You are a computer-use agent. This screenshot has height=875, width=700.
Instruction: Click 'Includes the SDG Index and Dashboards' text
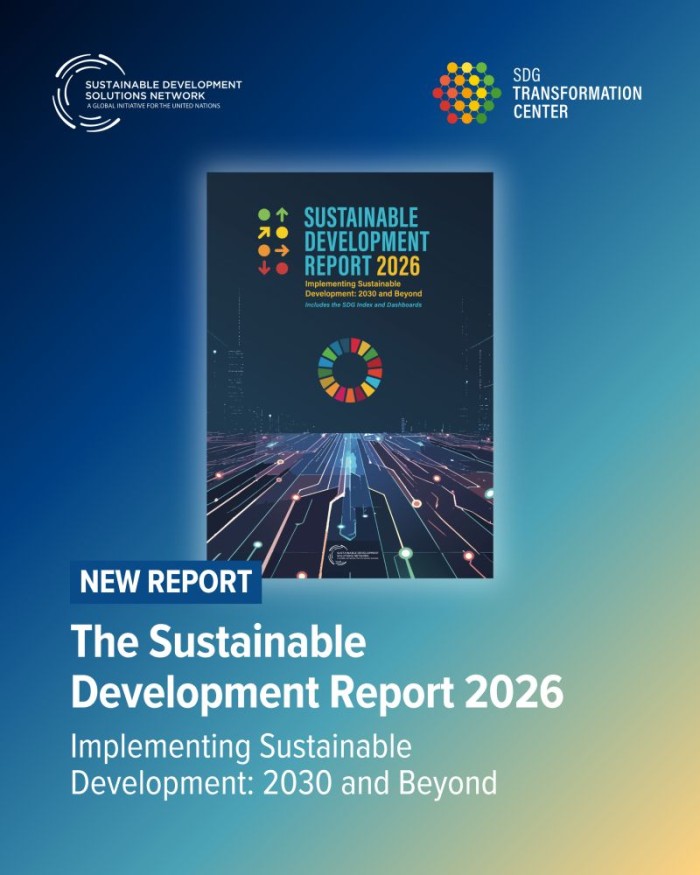(x=363, y=305)
